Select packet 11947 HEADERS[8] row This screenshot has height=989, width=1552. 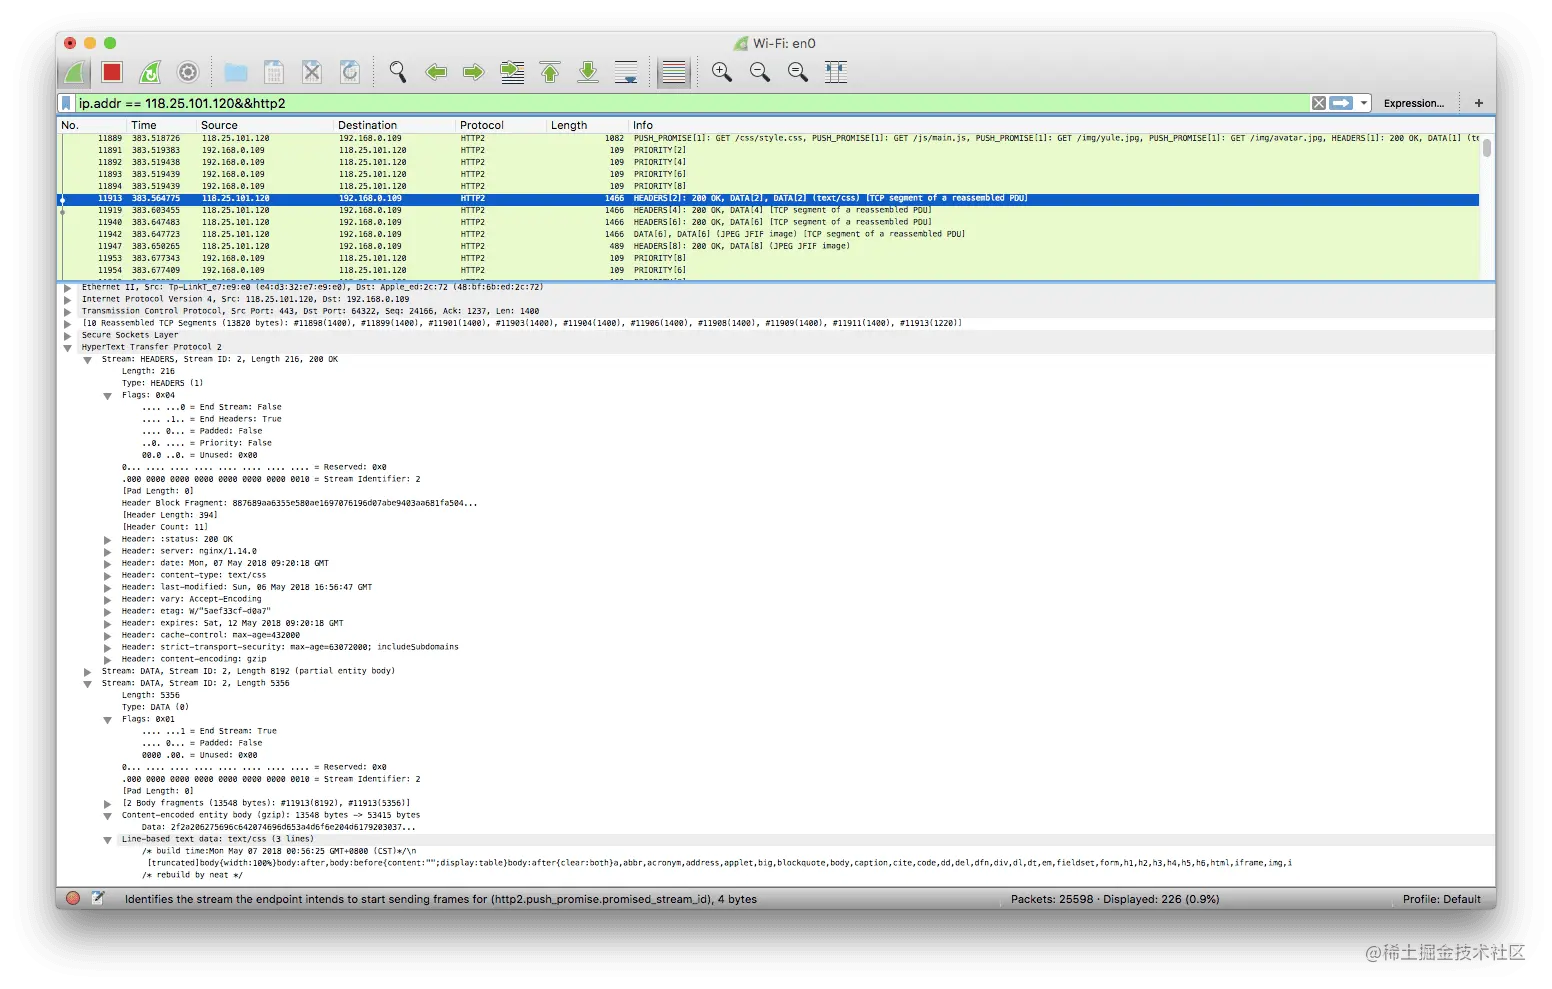tap(768, 247)
